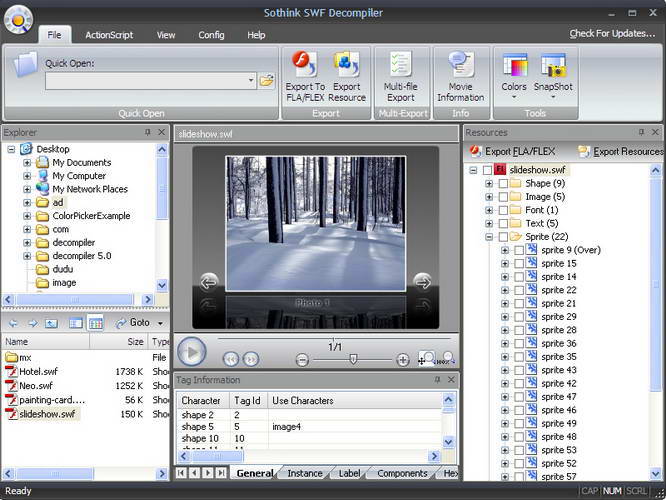Click previous photo arrow in slideshow

[x=209, y=282]
